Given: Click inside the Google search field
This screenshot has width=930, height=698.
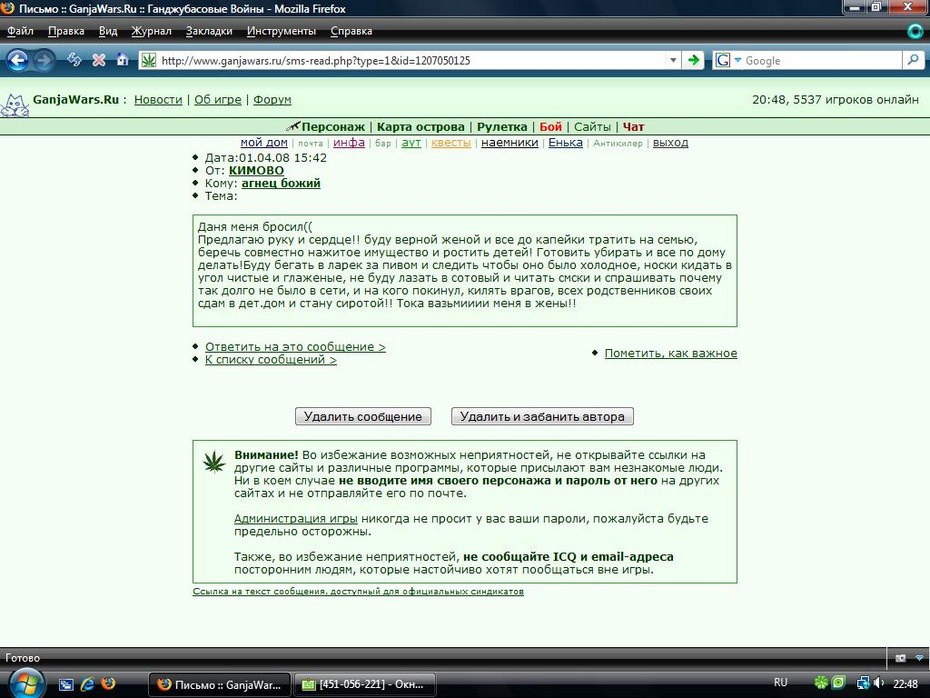Looking at the screenshot, I should click(821, 60).
